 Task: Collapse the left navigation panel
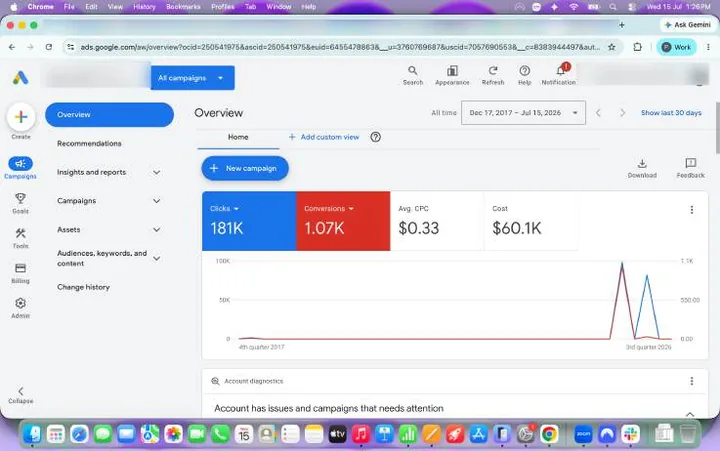tap(21, 395)
